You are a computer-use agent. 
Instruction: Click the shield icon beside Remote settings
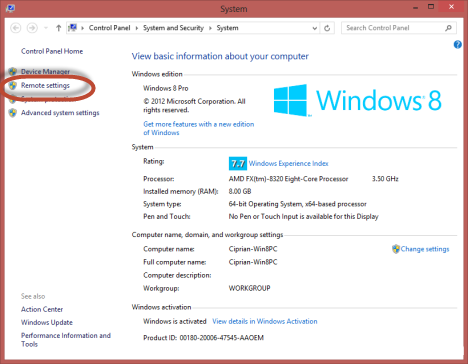(13, 86)
